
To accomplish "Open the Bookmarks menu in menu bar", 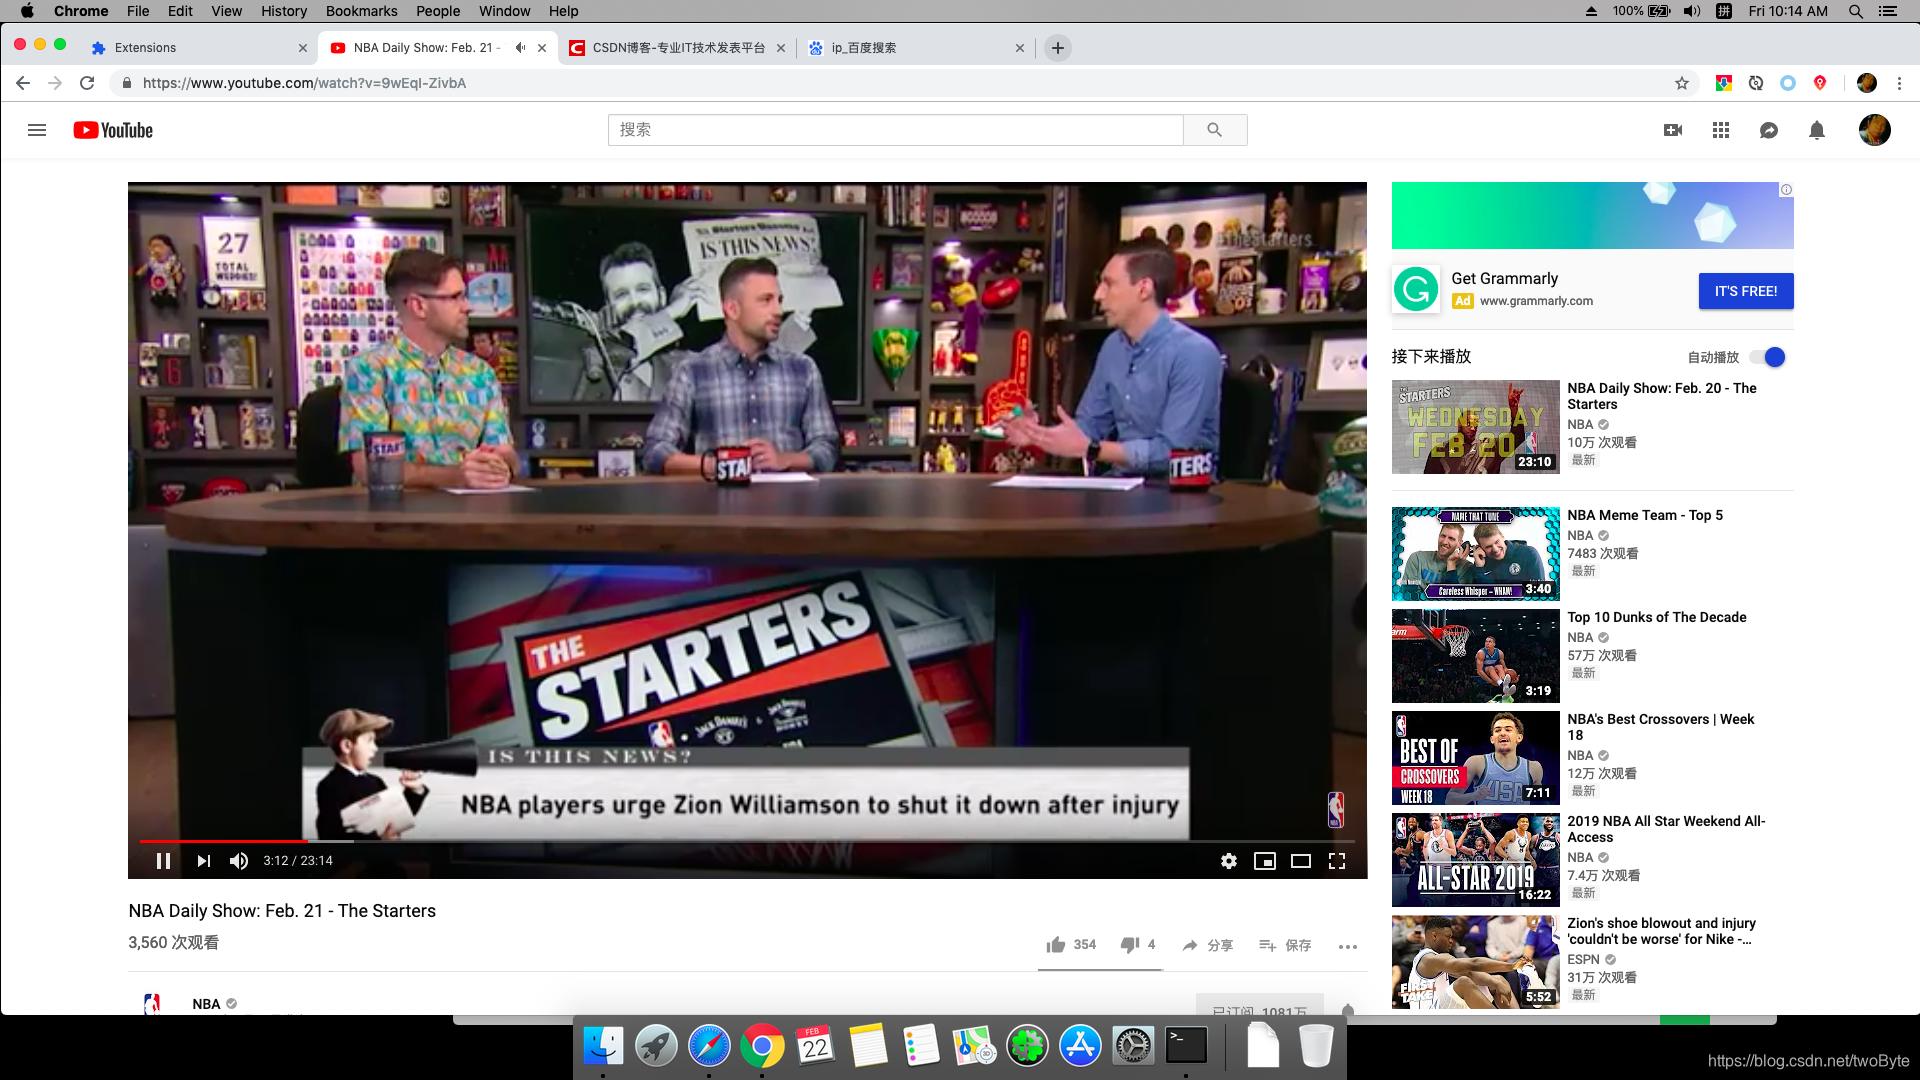I will pos(361,11).
